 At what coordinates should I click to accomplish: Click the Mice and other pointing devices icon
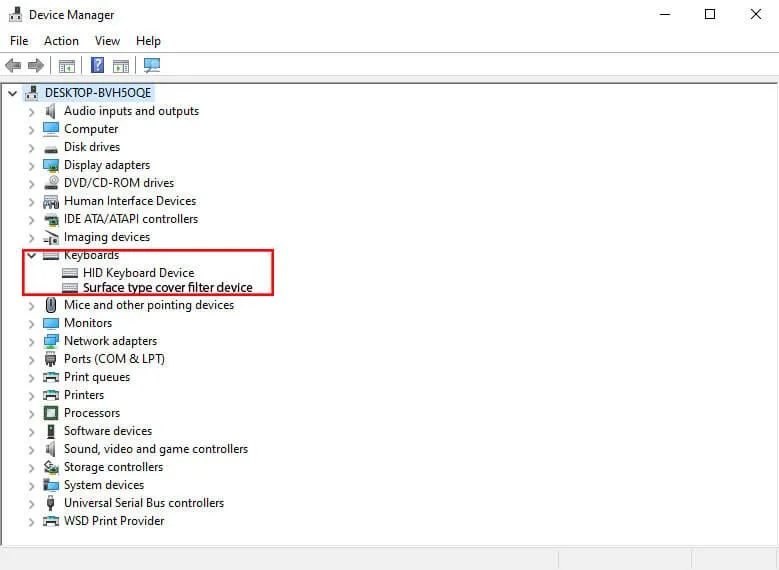point(51,305)
